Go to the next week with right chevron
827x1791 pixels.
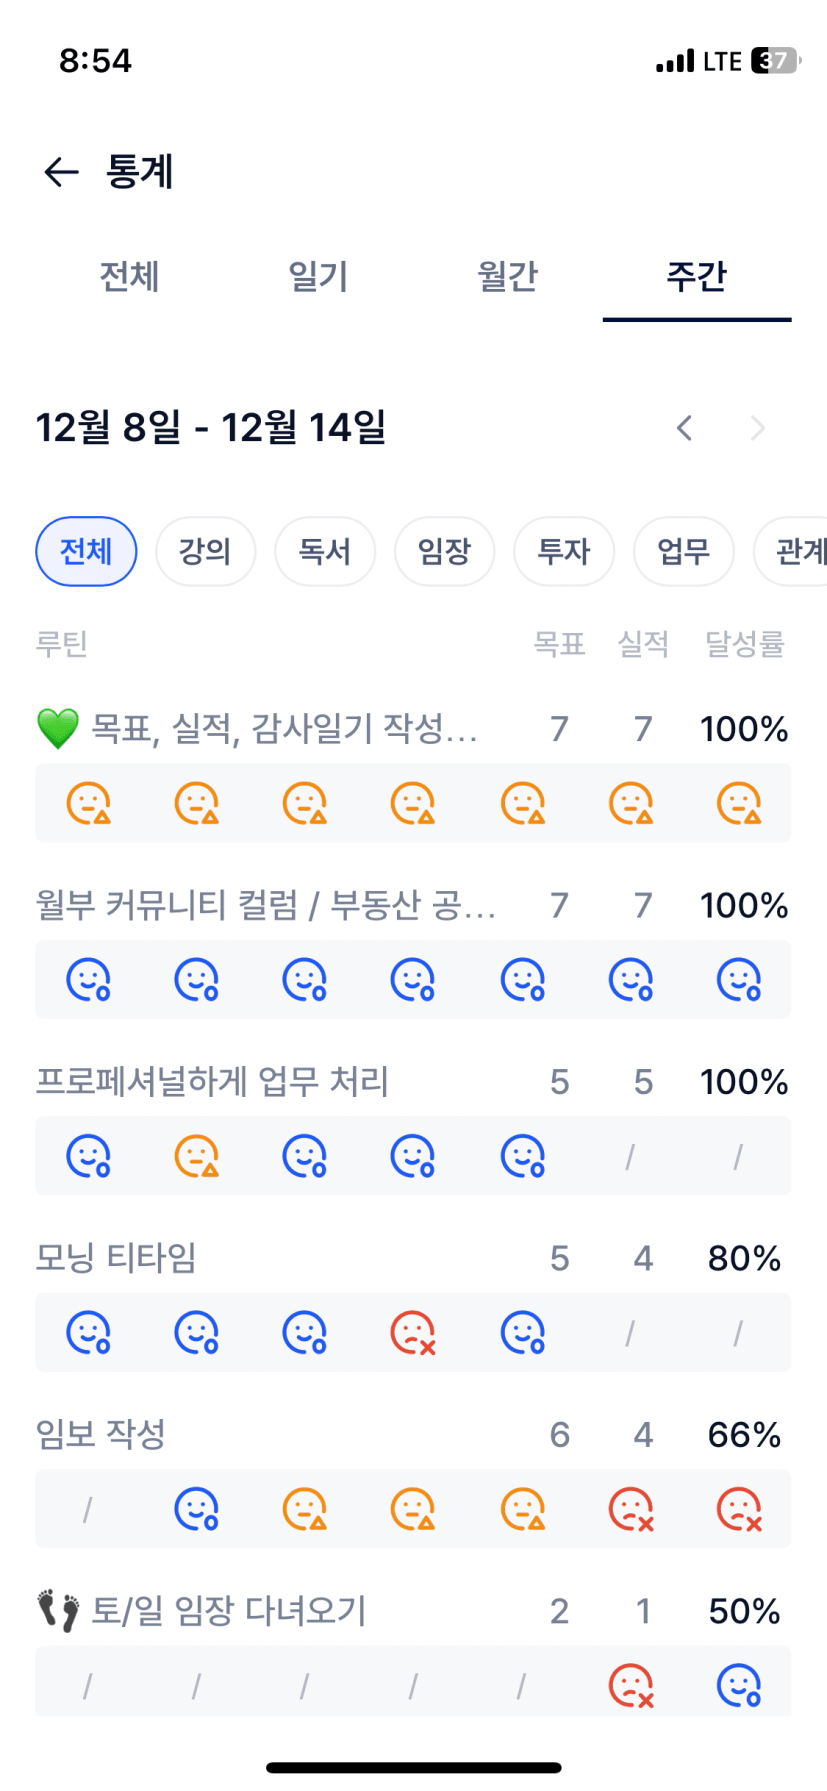(x=757, y=428)
